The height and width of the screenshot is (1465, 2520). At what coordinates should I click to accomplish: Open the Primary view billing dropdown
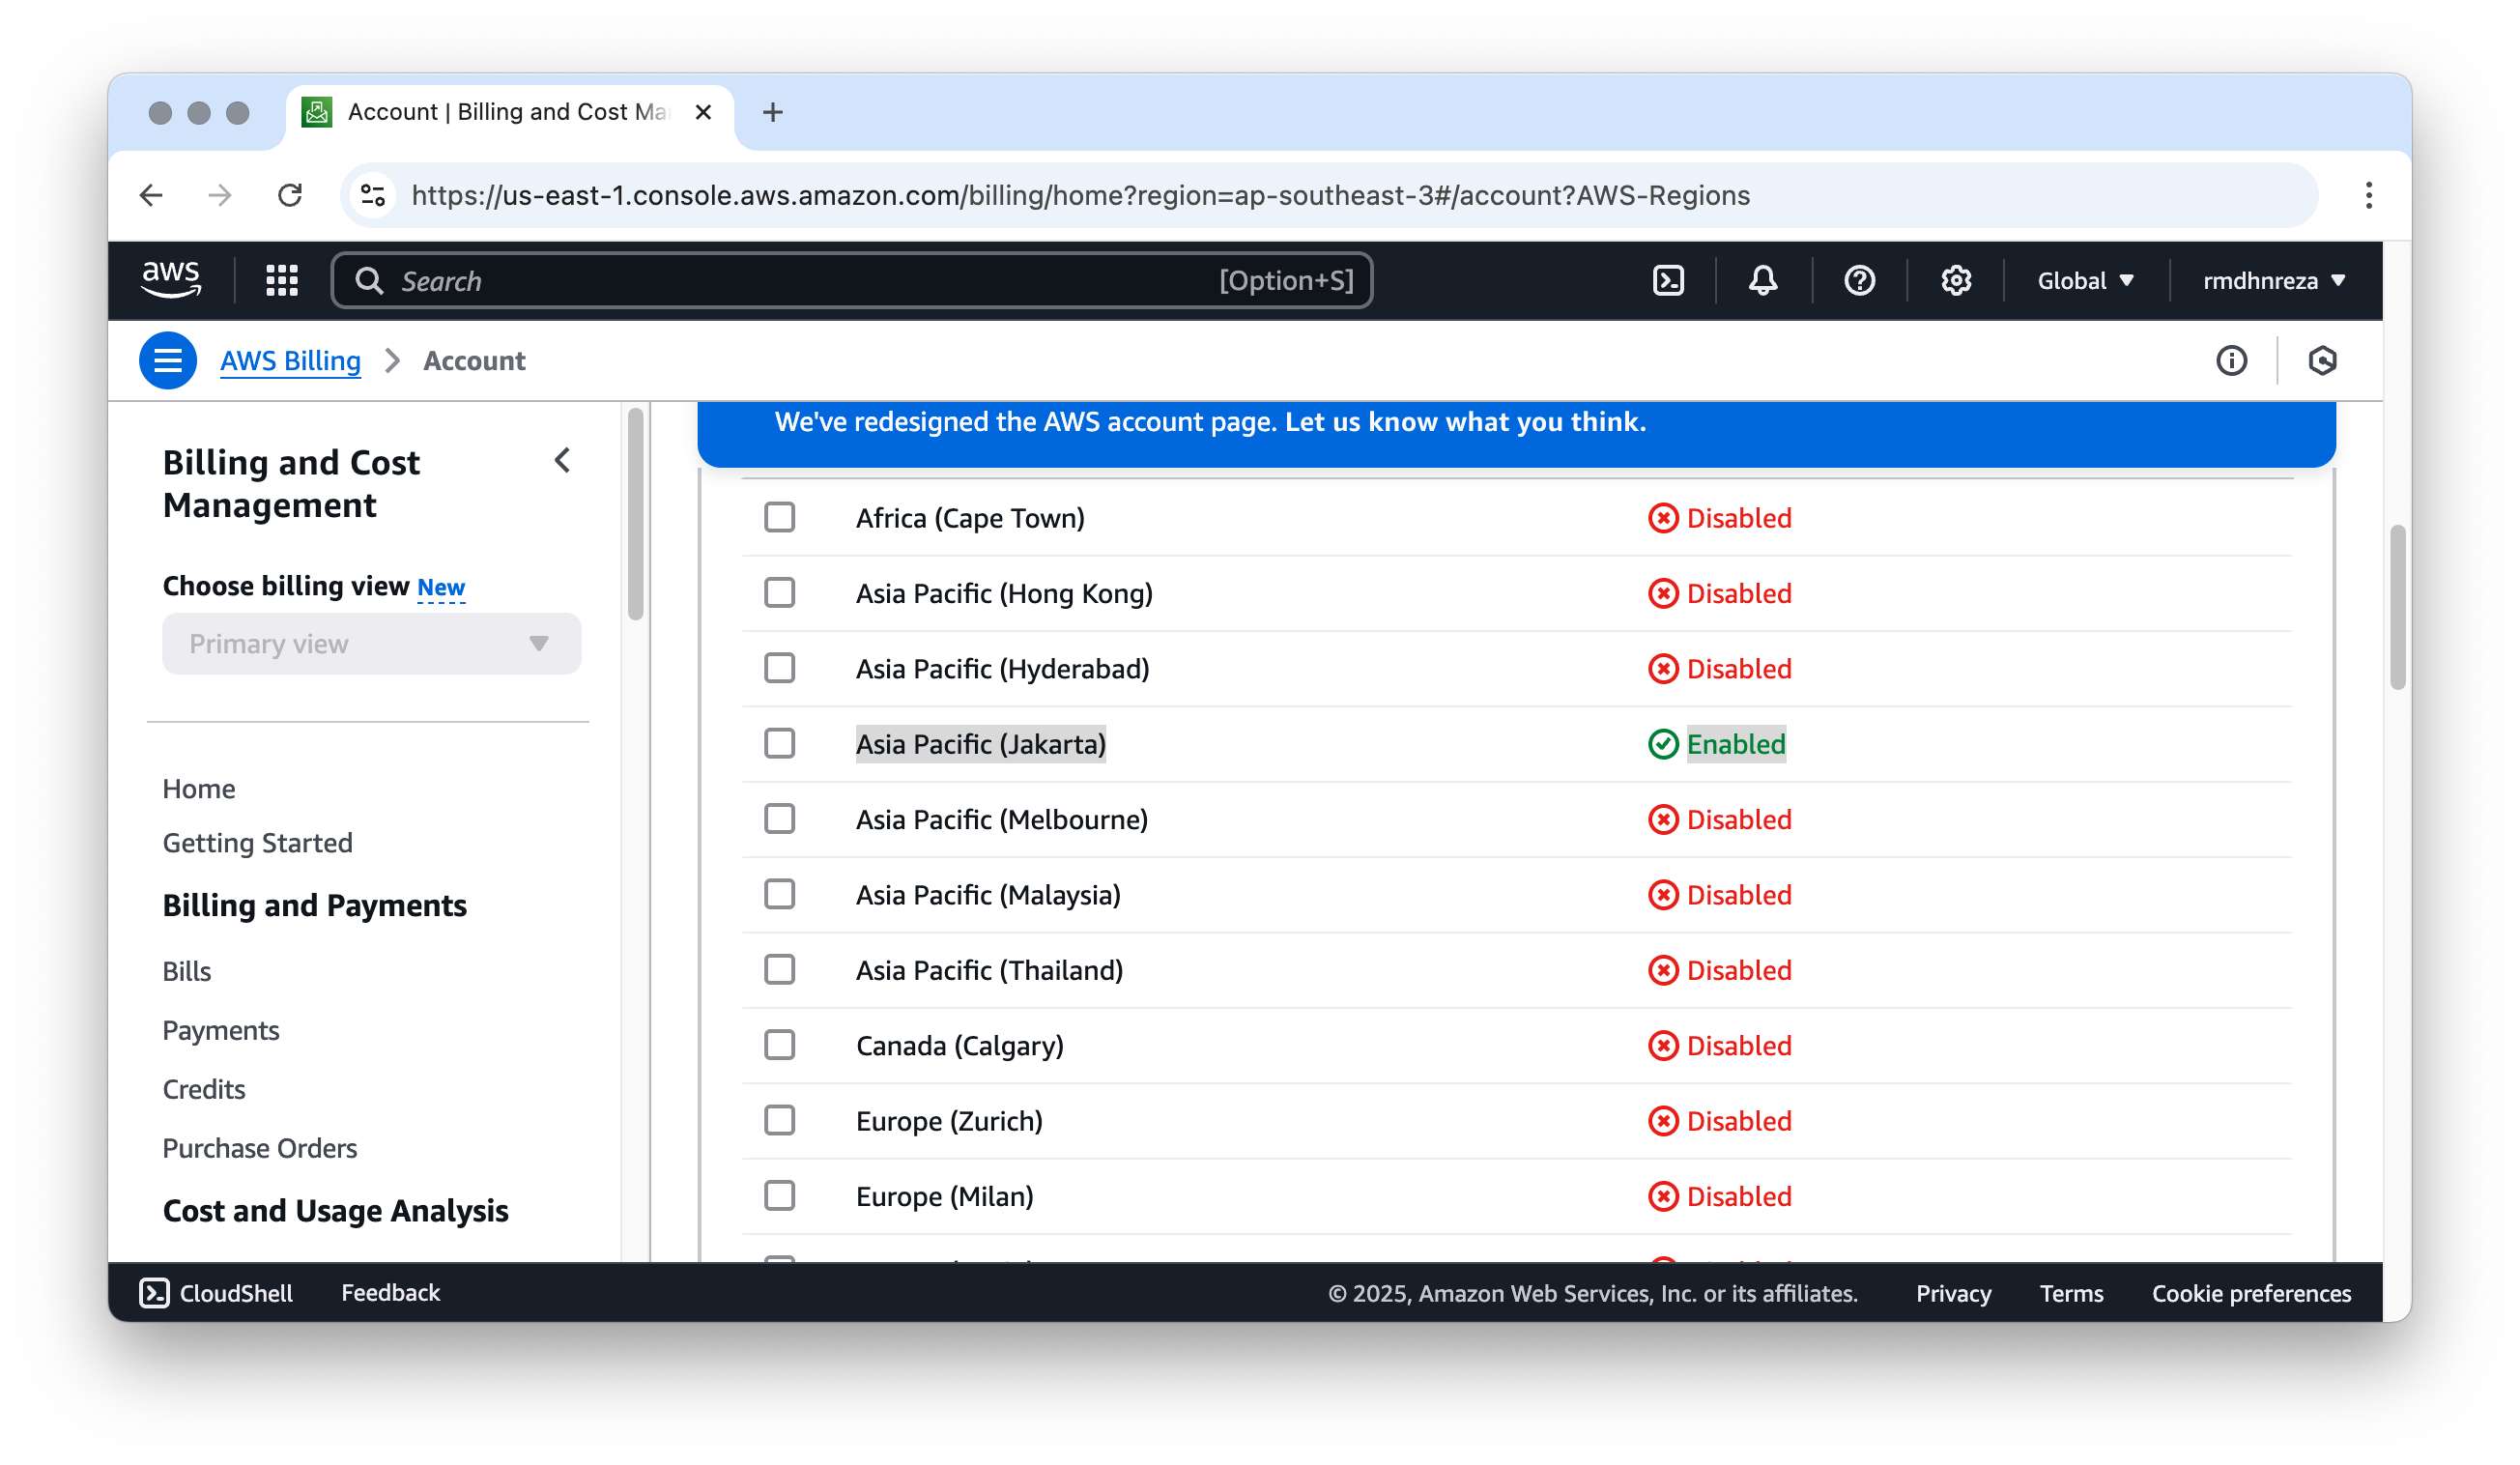[371, 644]
